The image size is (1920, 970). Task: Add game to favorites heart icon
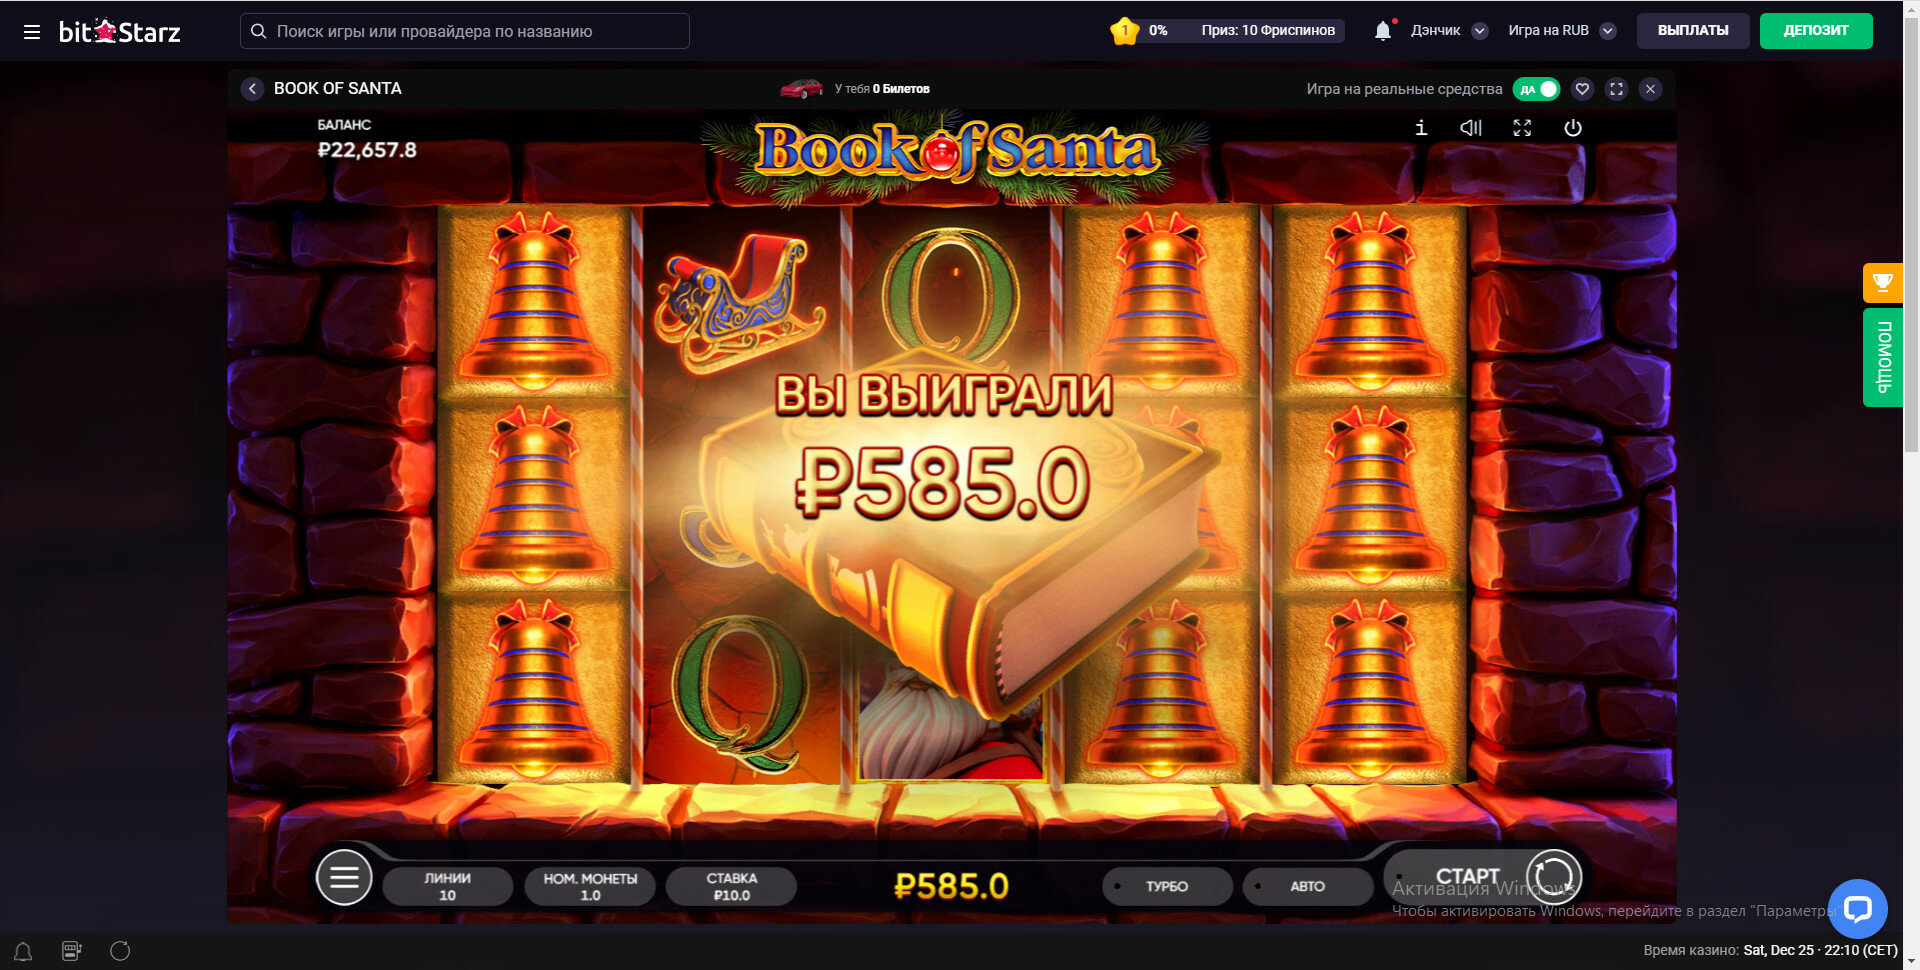click(x=1582, y=89)
